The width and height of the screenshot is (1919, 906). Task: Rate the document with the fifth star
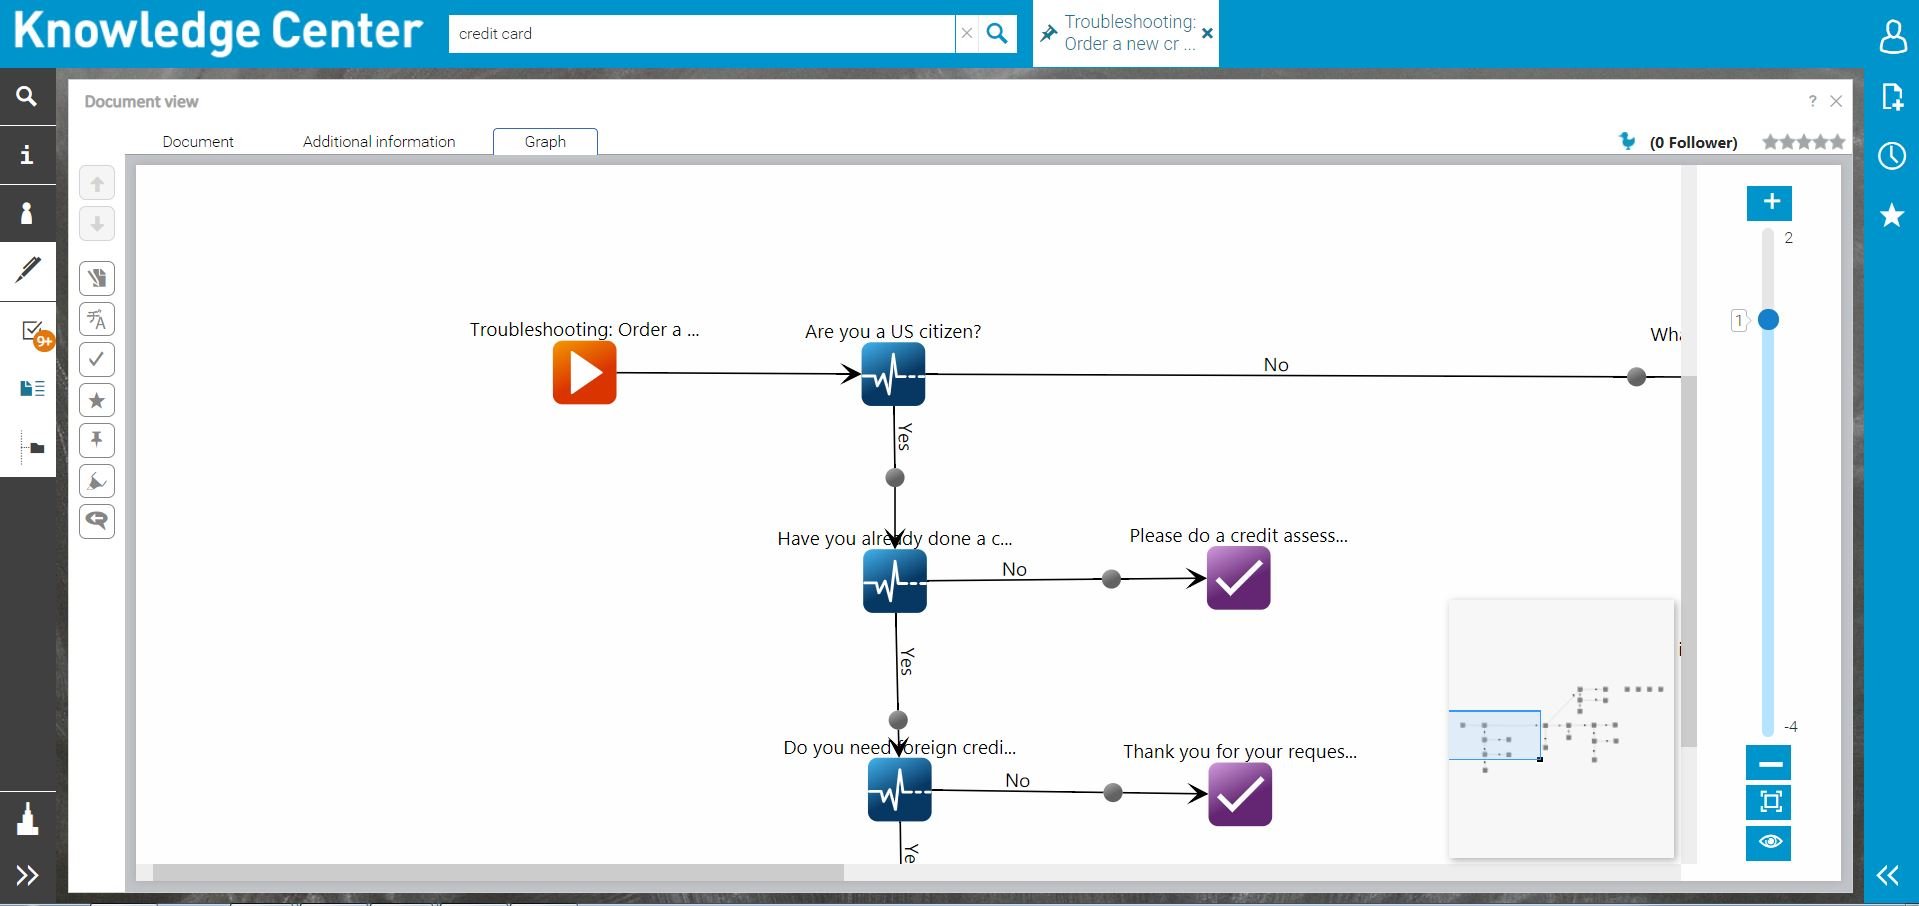tap(1838, 142)
